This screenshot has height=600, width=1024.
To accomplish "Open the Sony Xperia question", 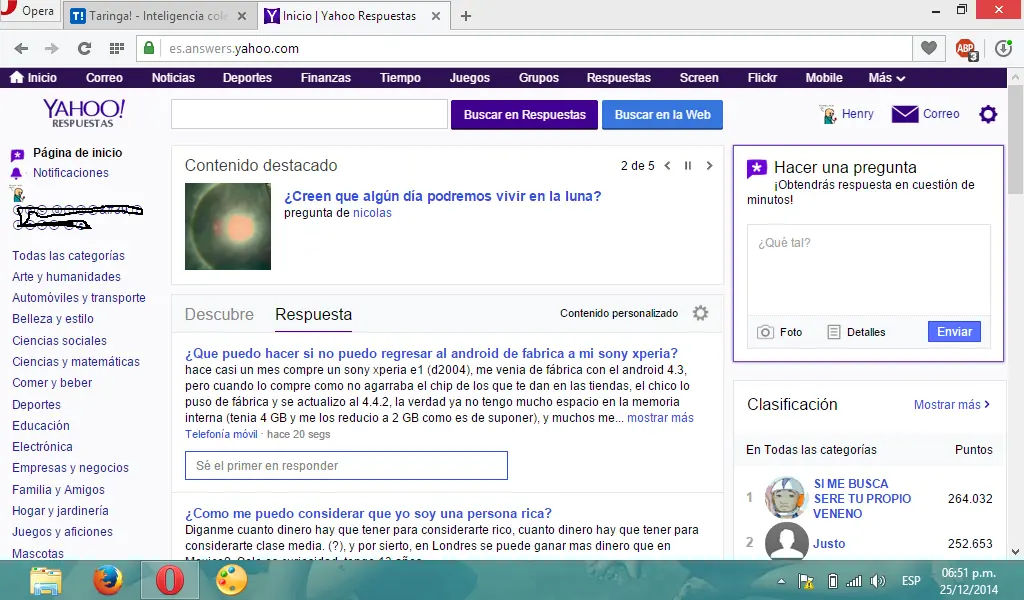I will [x=431, y=353].
